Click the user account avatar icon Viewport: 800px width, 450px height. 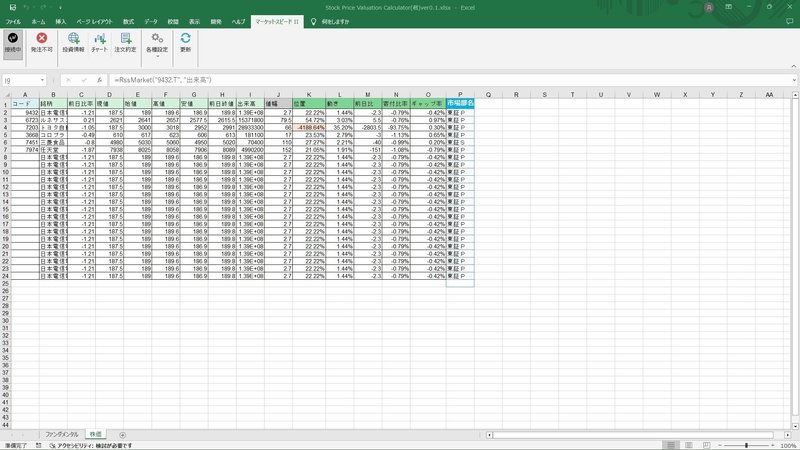[x=709, y=8]
